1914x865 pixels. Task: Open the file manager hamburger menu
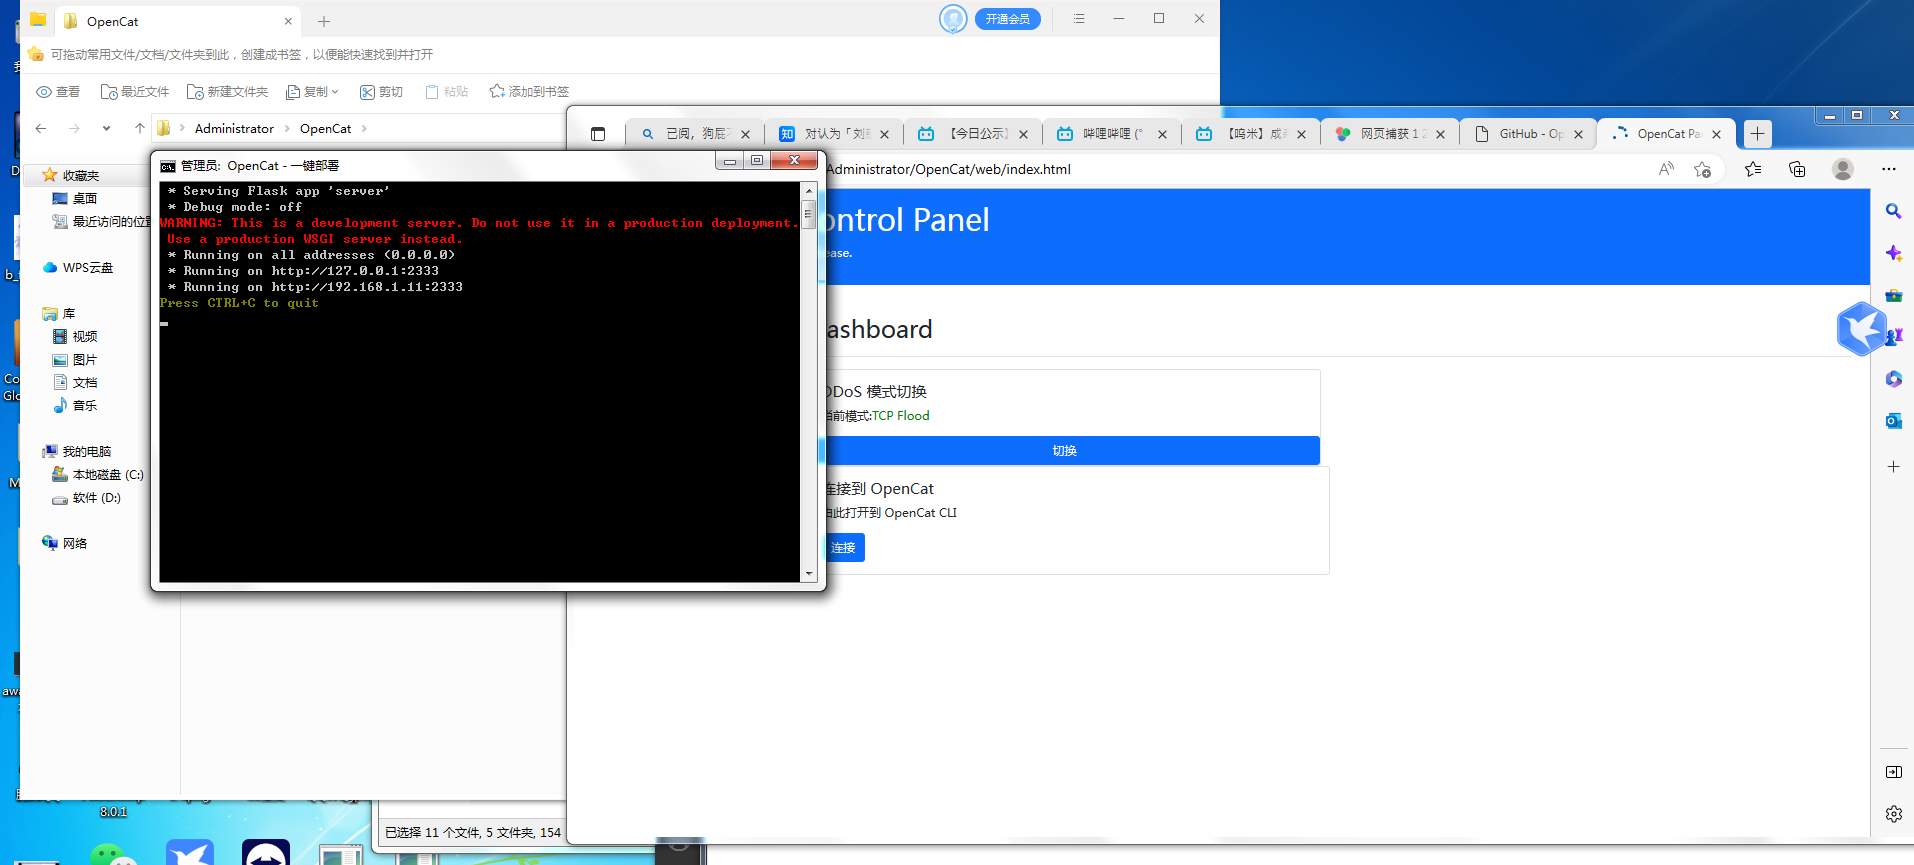pos(1079,19)
